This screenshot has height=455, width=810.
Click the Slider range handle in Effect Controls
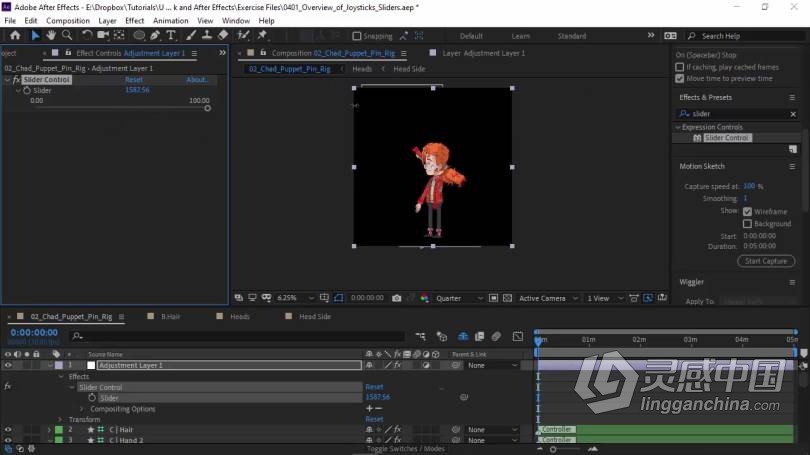pos(208,108)
